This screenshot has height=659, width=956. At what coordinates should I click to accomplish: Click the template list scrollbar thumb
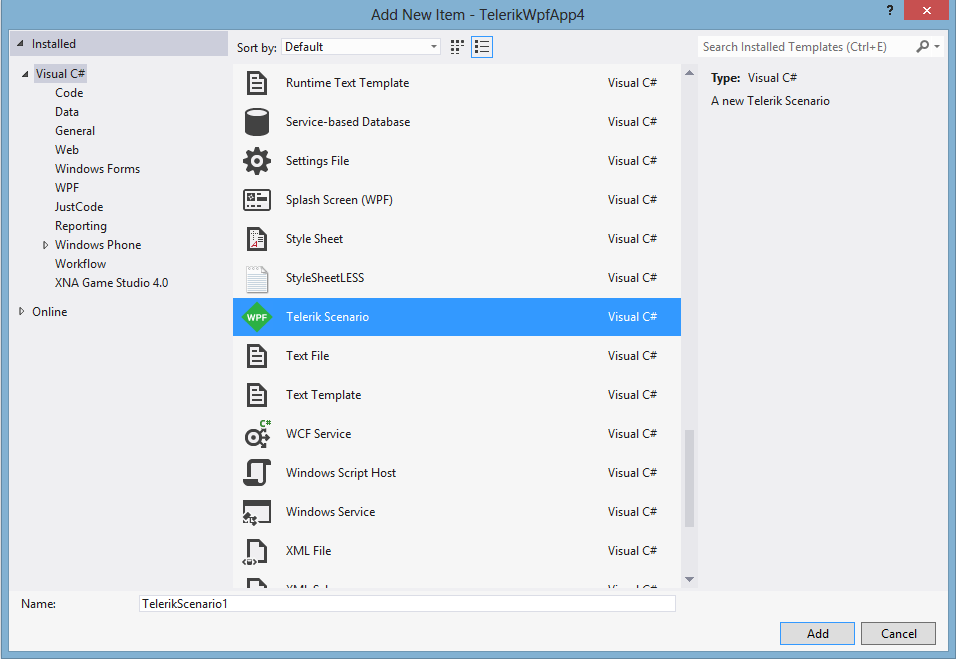690,479
